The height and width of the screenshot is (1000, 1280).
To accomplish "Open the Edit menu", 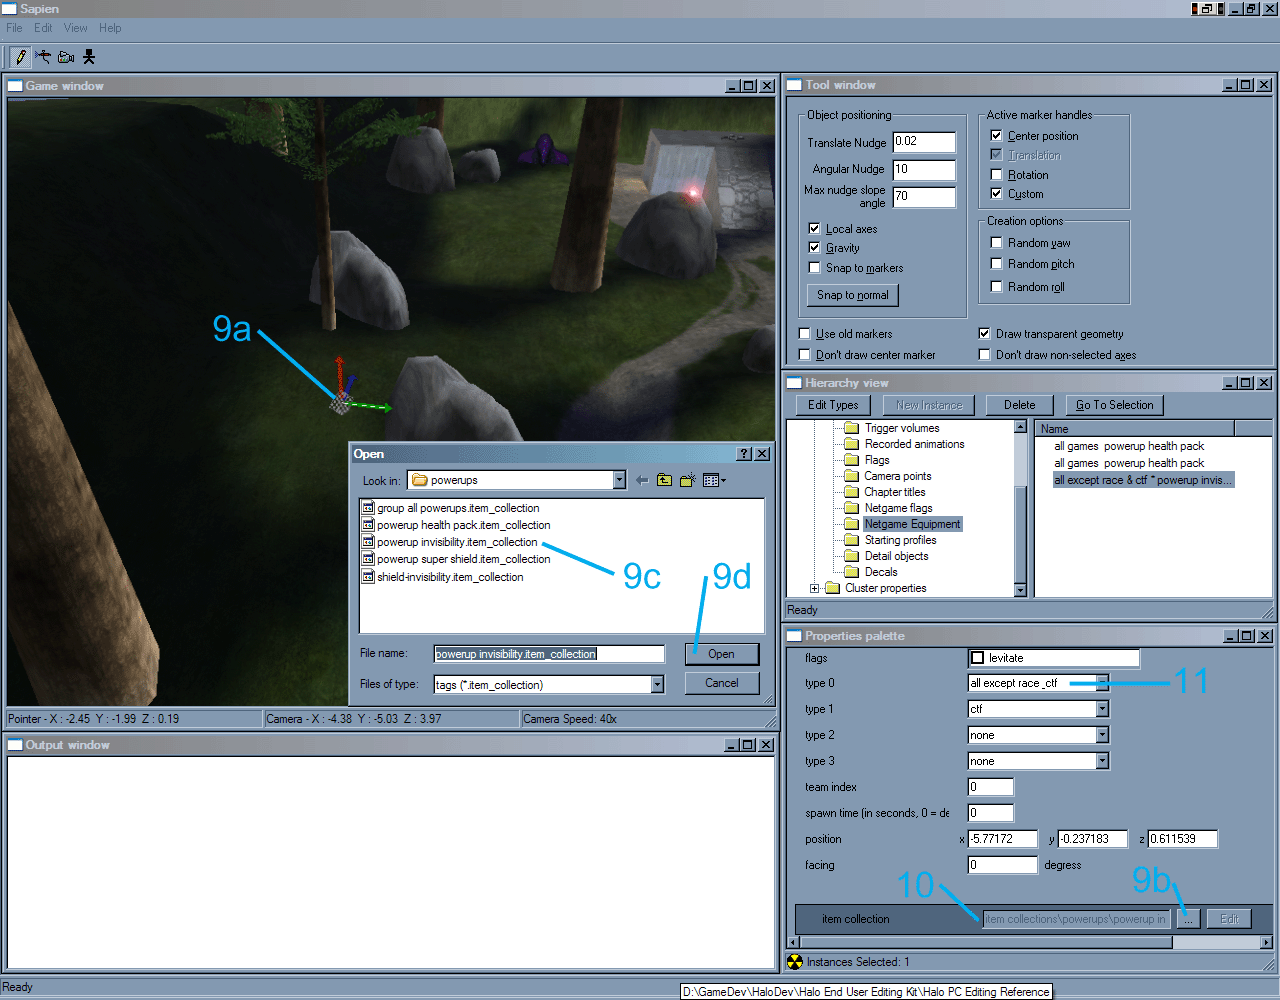I will (43, 28).
